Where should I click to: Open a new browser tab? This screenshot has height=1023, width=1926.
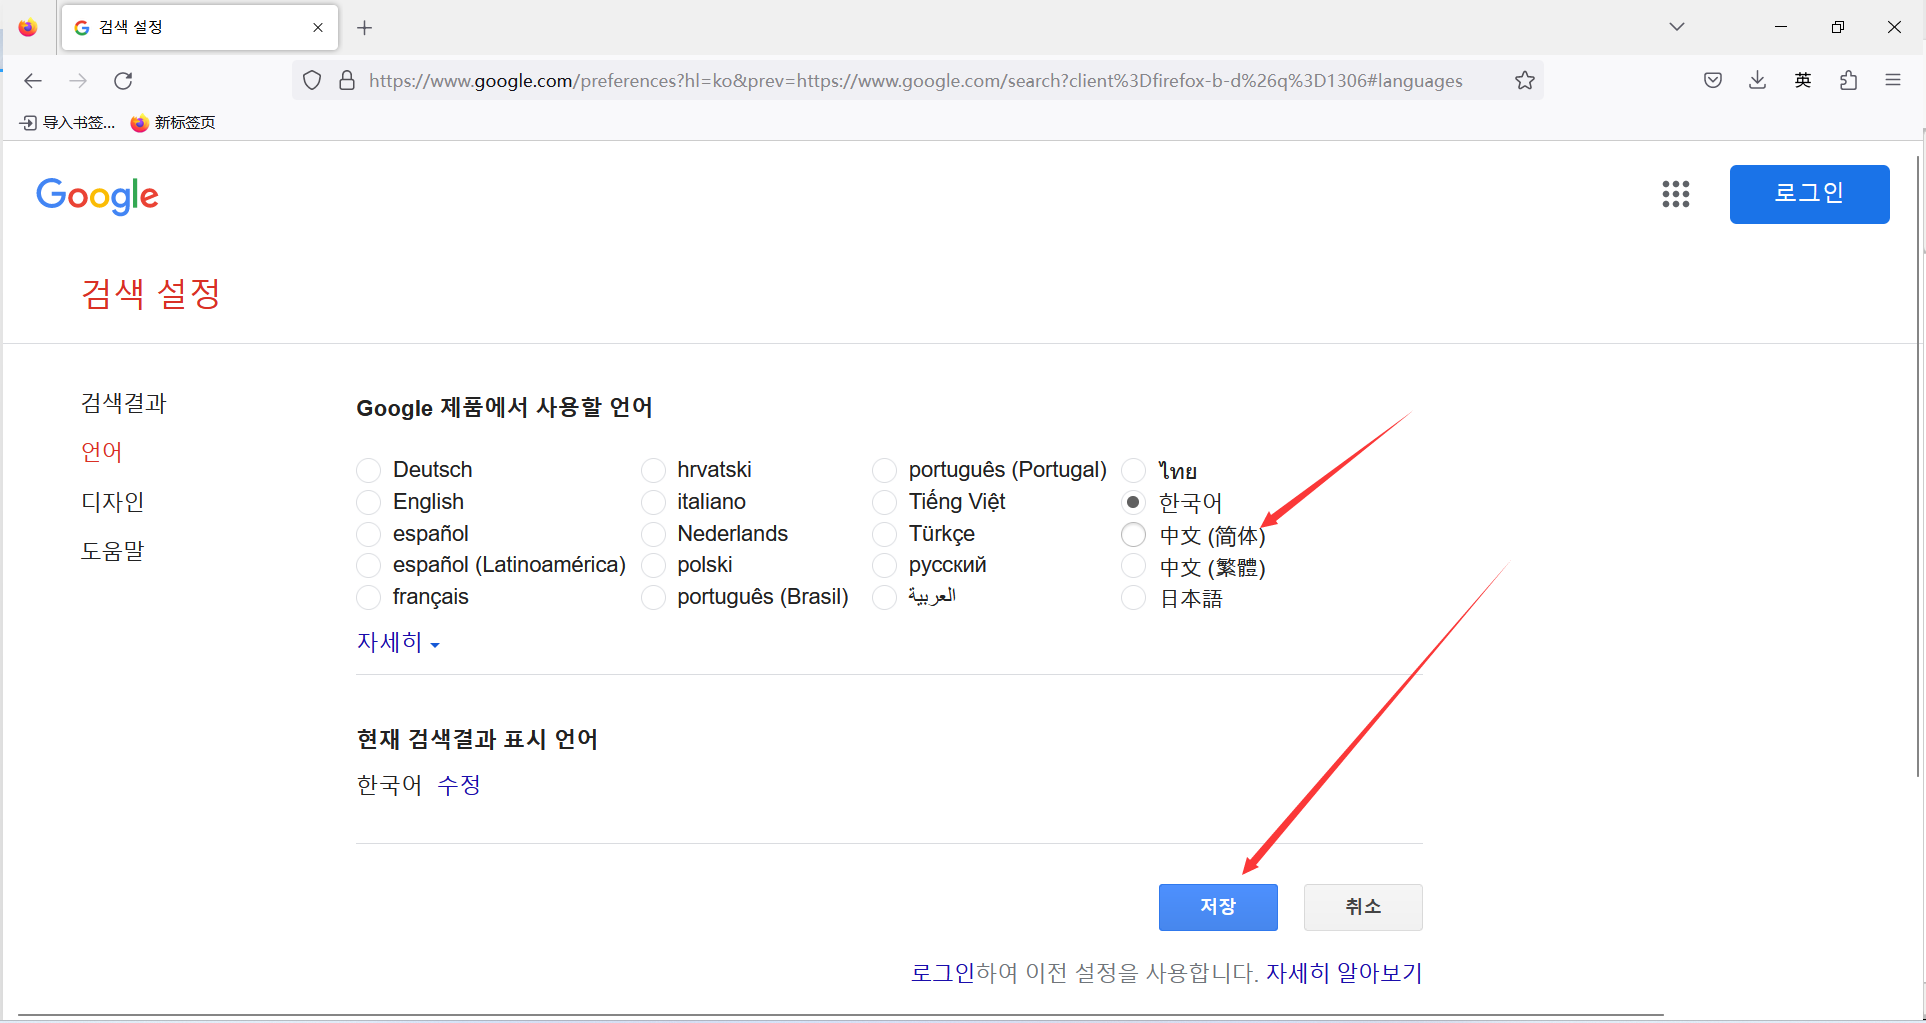tap(365, 28)
